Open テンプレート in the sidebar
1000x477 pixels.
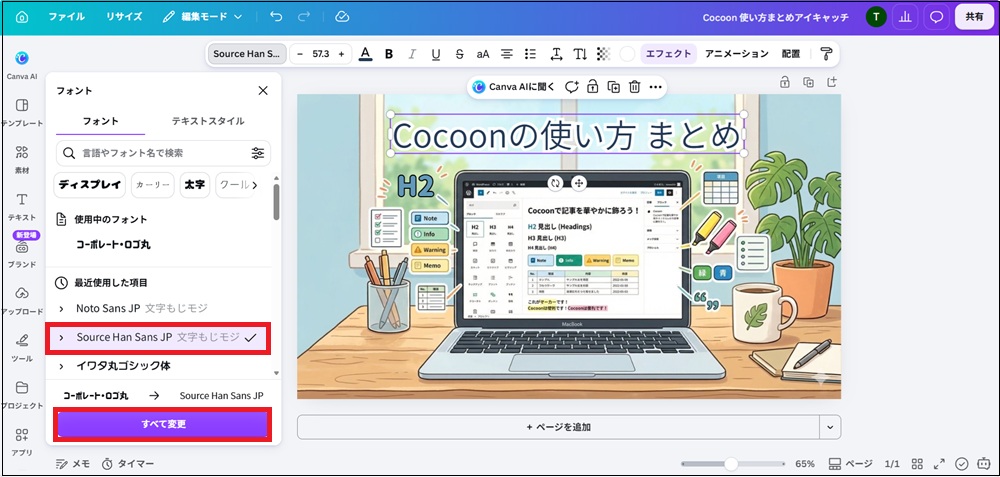click(22, 112)
